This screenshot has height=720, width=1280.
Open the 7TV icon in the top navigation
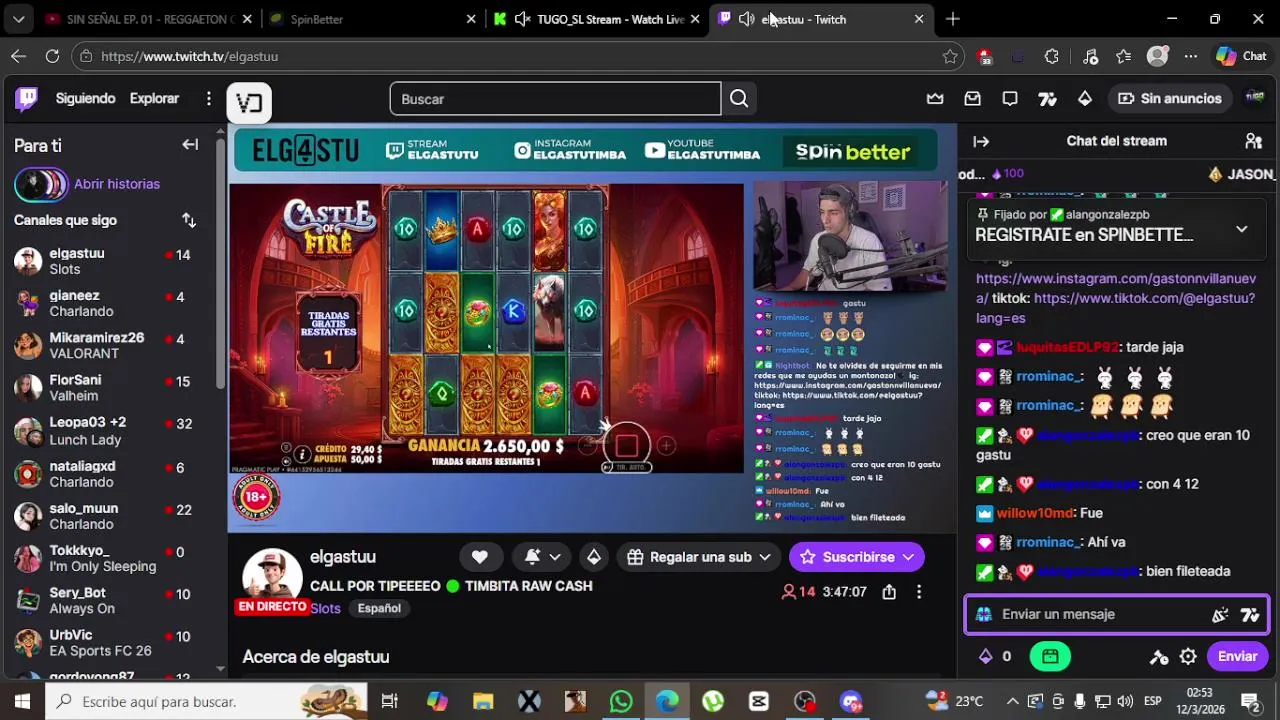[x=1047, y=98]
